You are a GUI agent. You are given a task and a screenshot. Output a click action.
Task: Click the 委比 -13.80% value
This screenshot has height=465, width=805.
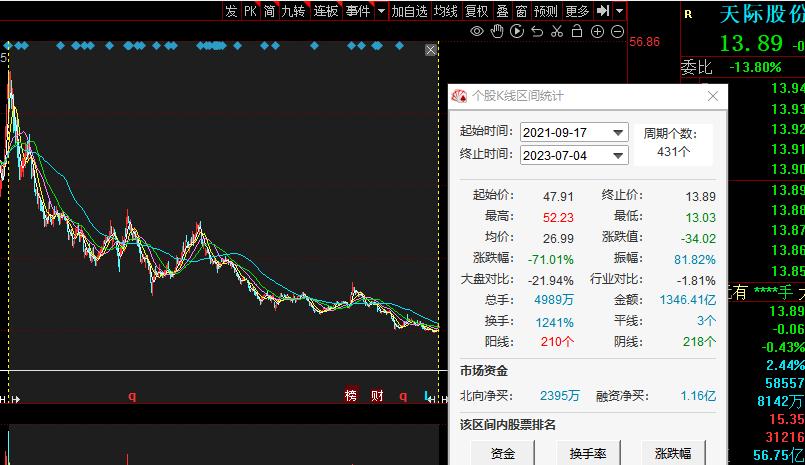coord(755,67)
